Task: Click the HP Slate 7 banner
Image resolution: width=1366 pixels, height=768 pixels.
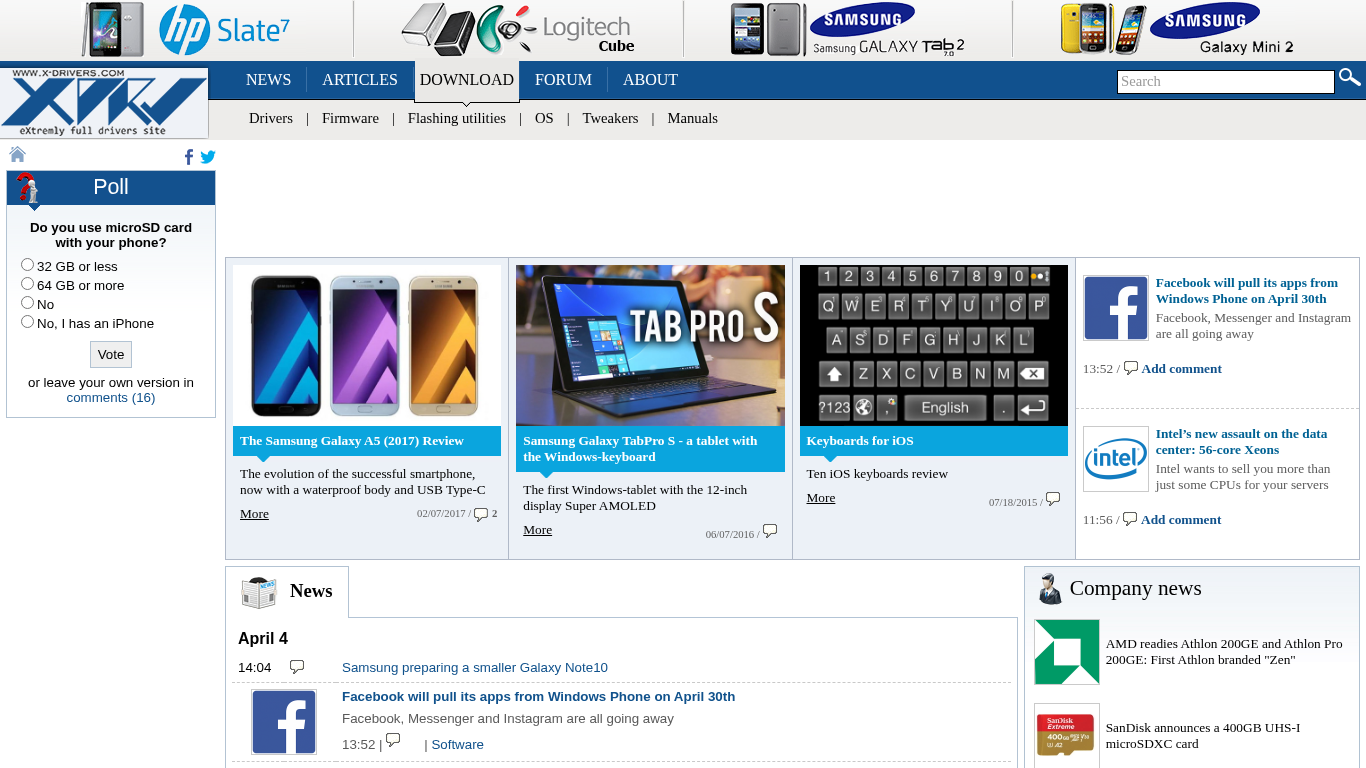Action: pyautogui.click(x=186, y=29)
